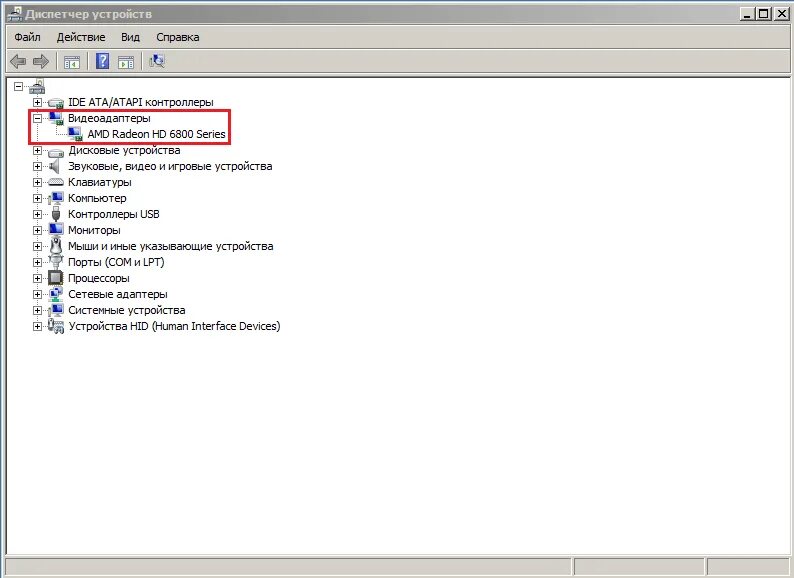Close the Диспетчер устройств window
794x578 pixels.
pos(780,14)
